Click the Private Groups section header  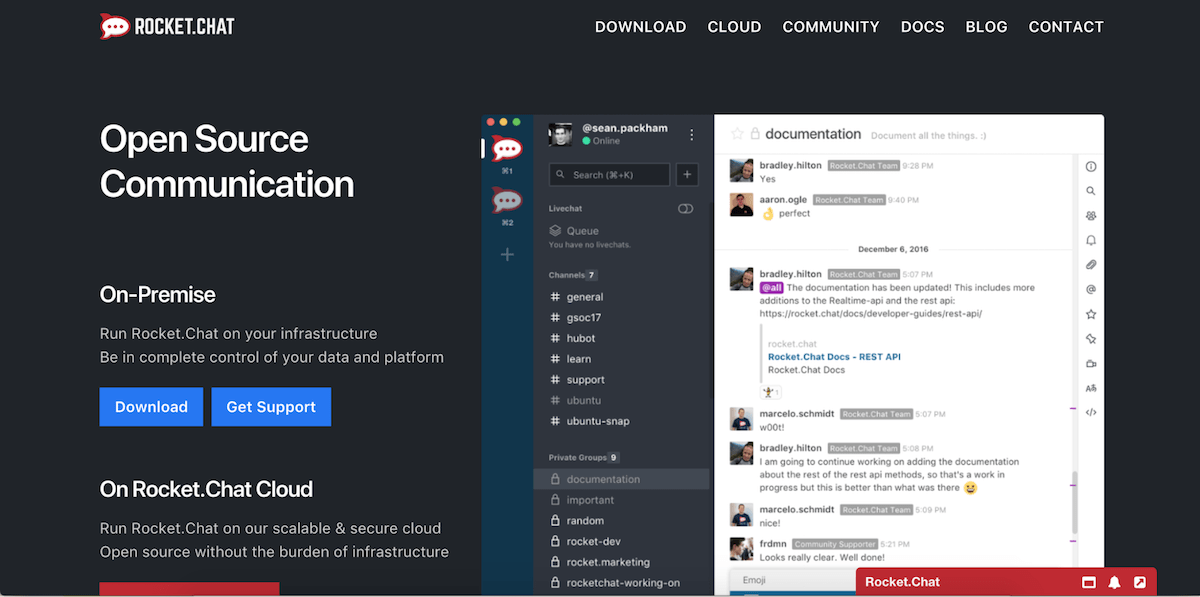(x=584, y=457)
